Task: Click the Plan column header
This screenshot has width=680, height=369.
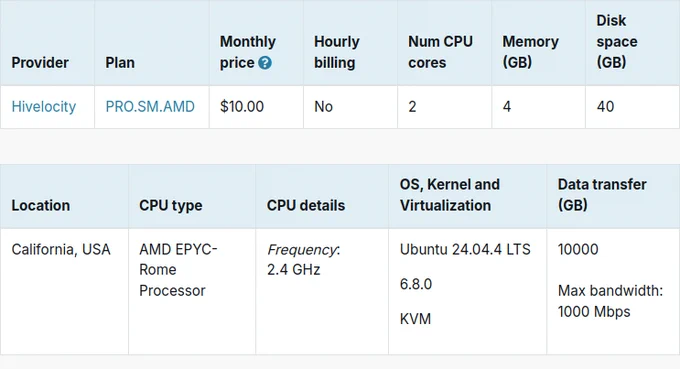Action: (x=120, y=62)
